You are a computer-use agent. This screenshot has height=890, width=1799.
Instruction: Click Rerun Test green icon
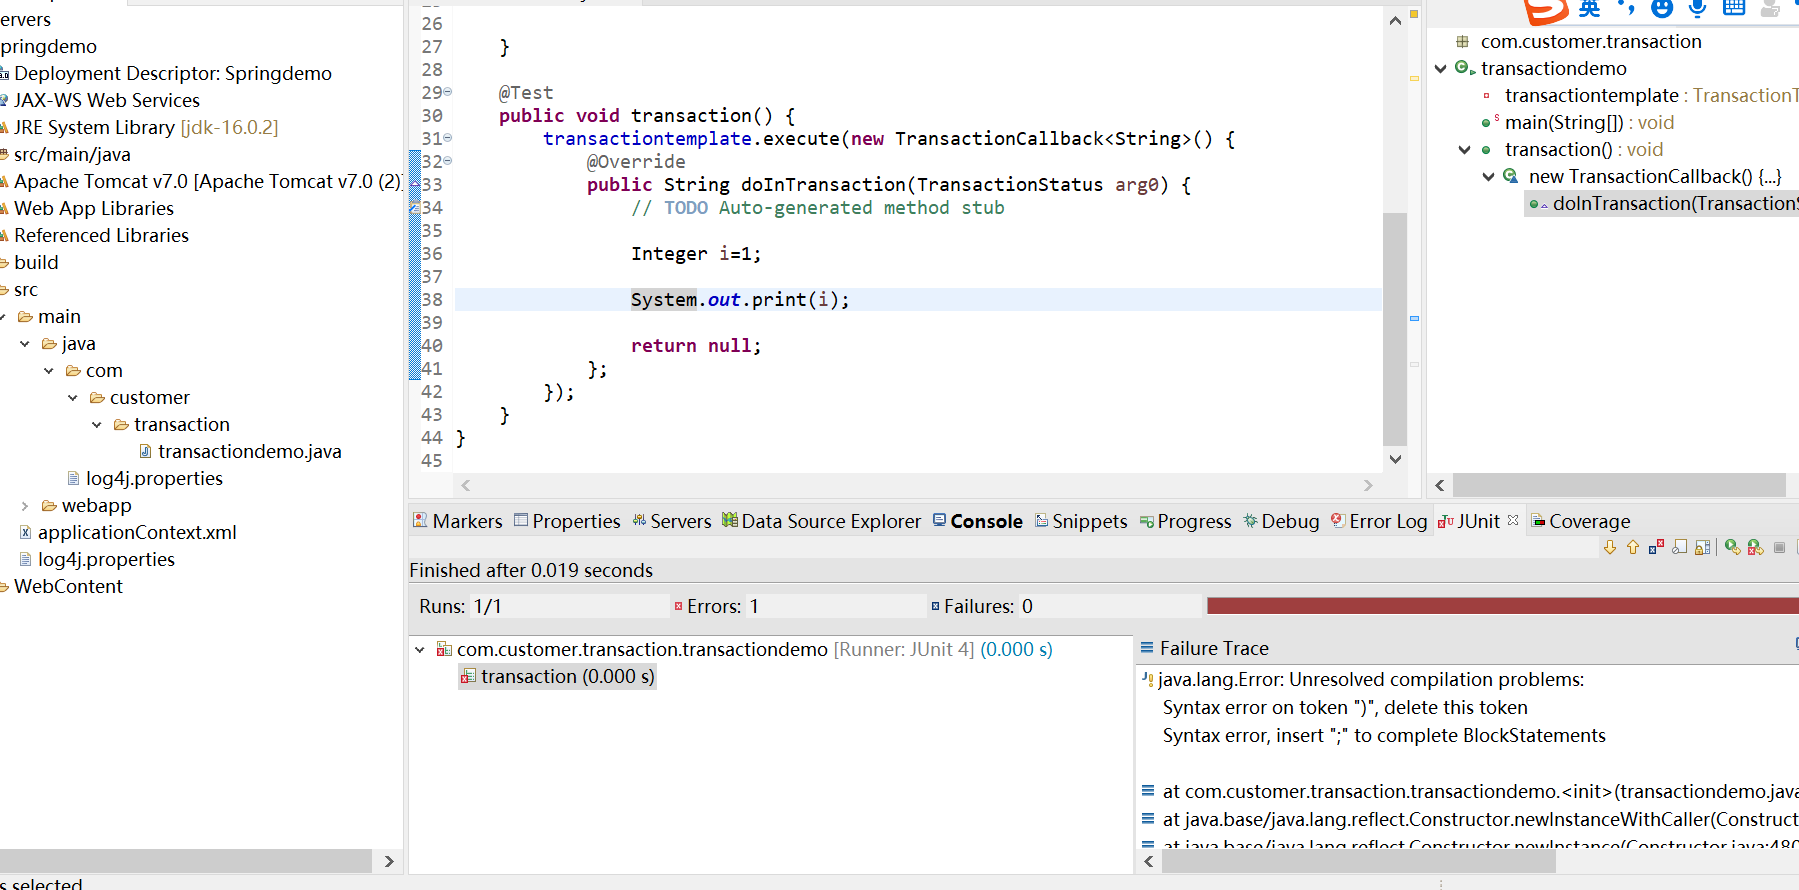[1732, 547]
